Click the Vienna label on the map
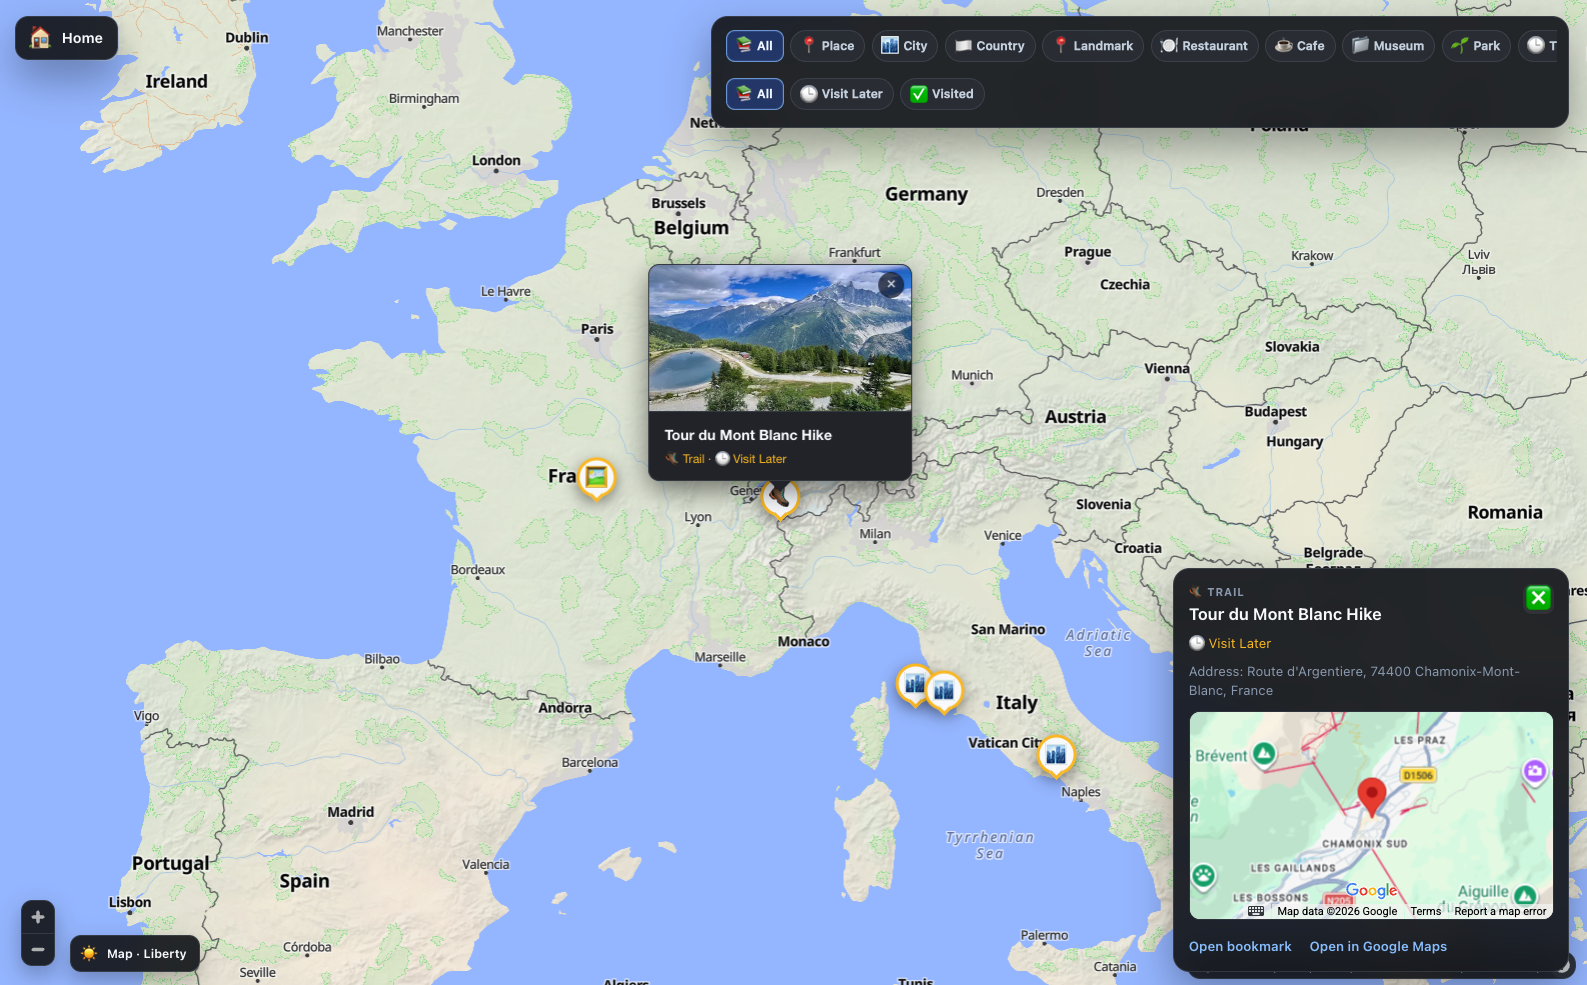This screenshot has height=985, width=1587. click(1167, 368)
